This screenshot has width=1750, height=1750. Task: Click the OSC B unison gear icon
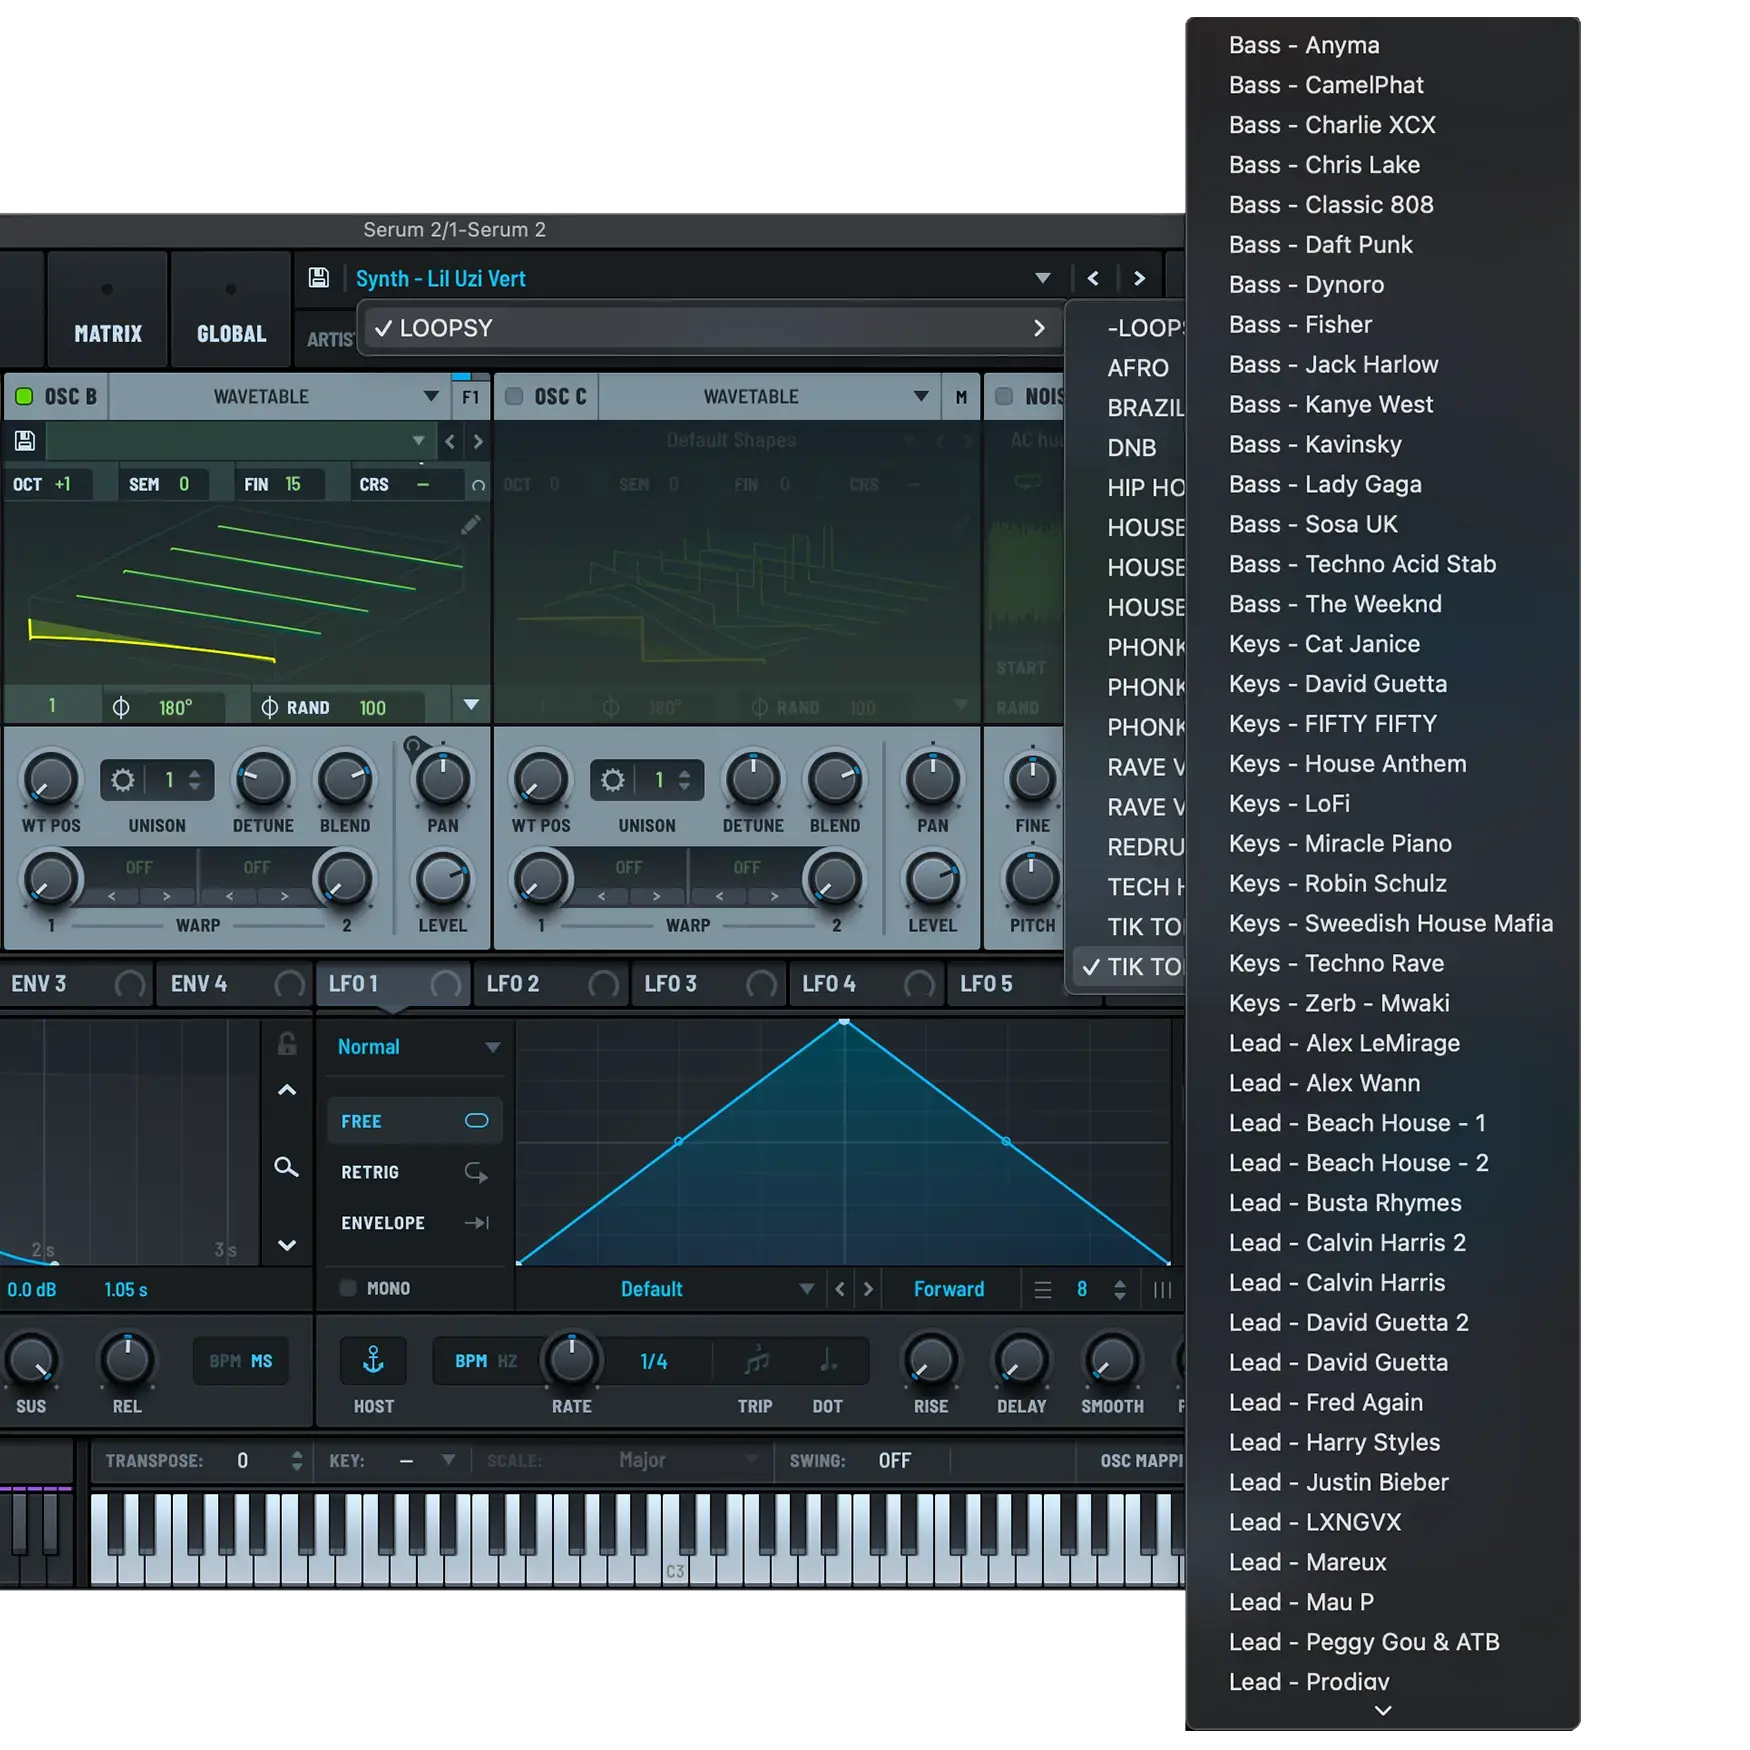point(123,780)
